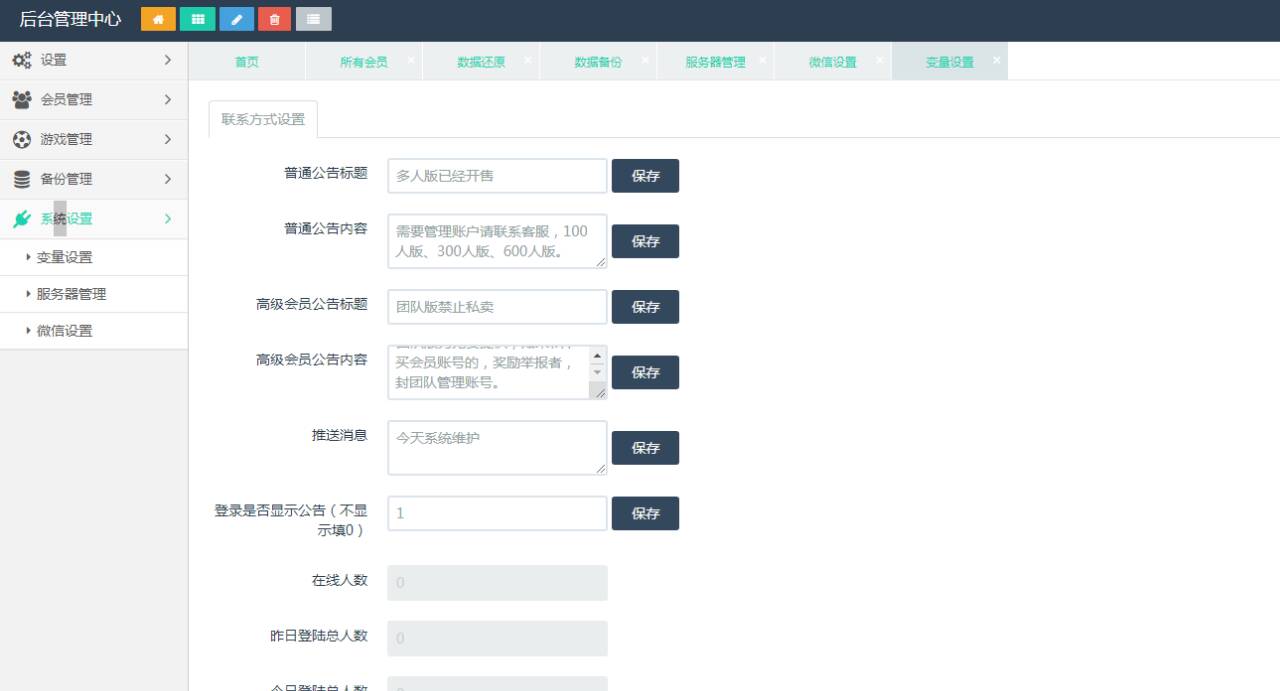
Task: Open 服务器管理 in the sidebar submenu
Action: 94,294
